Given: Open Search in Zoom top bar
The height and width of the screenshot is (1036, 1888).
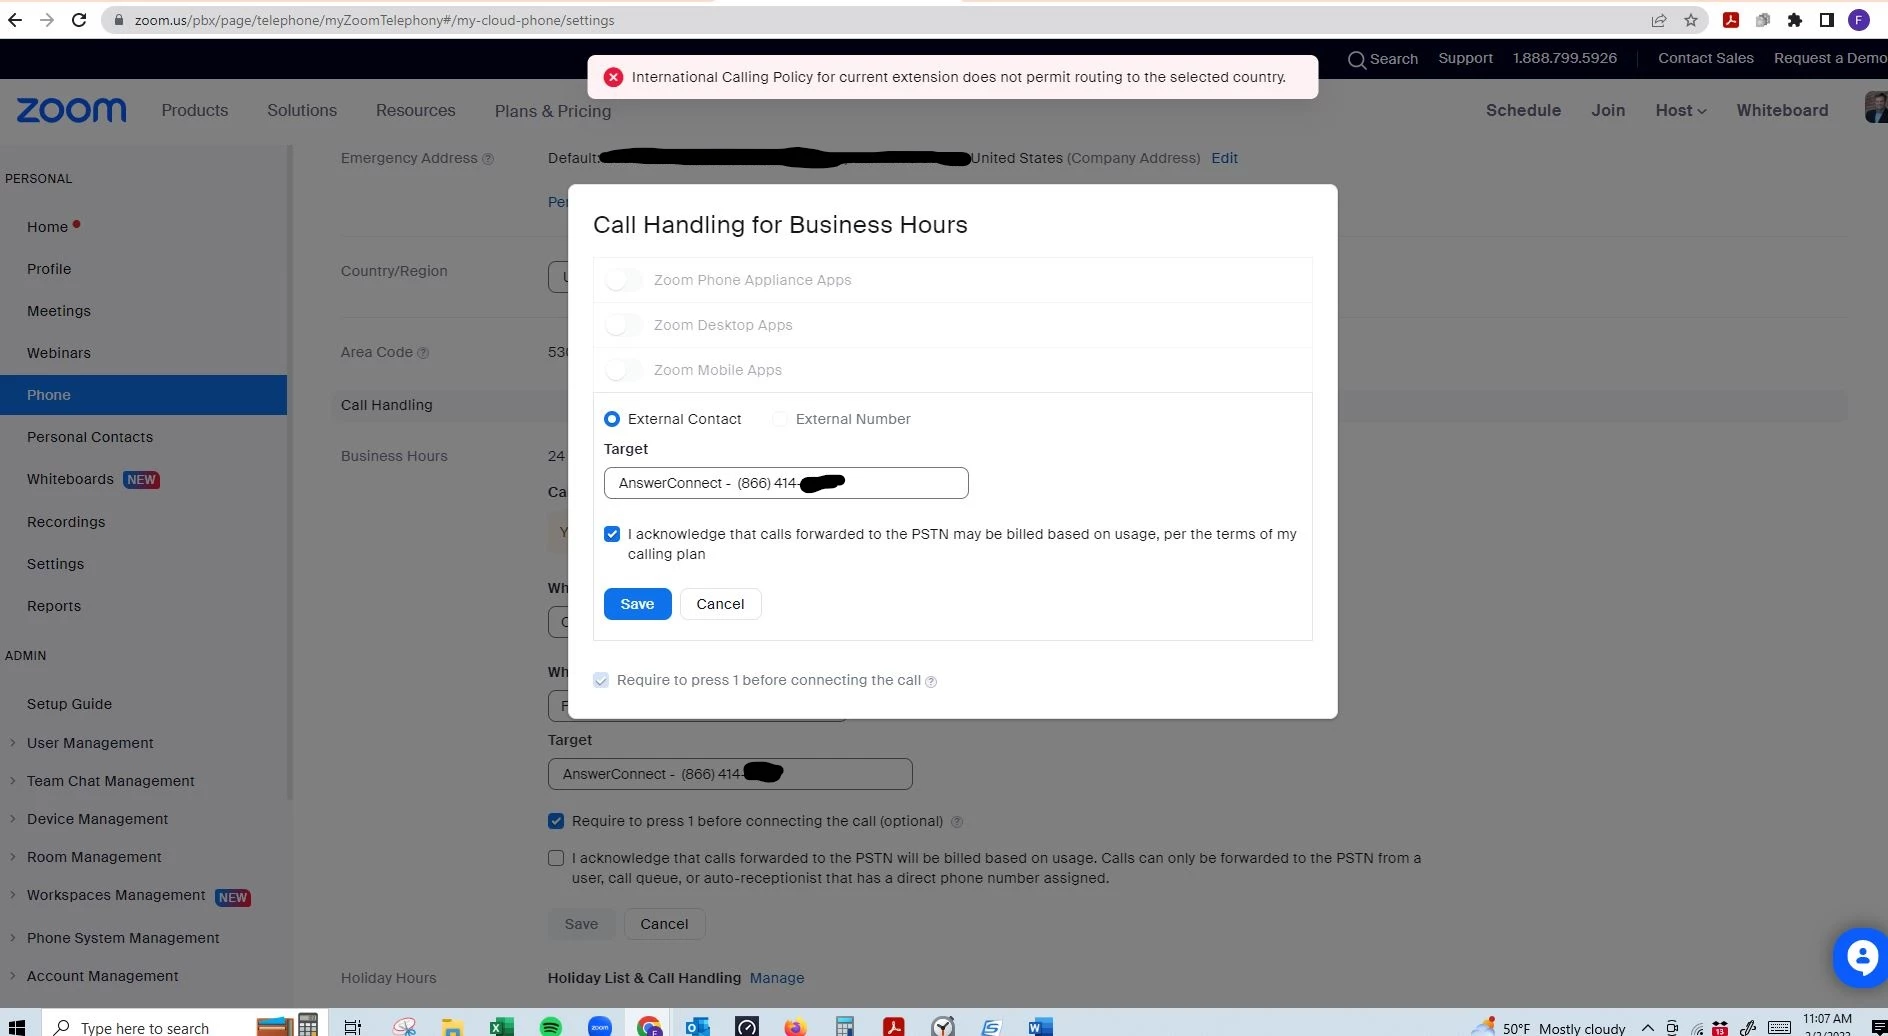Looking at the screenshot, I should click(x=1383, y=59).
